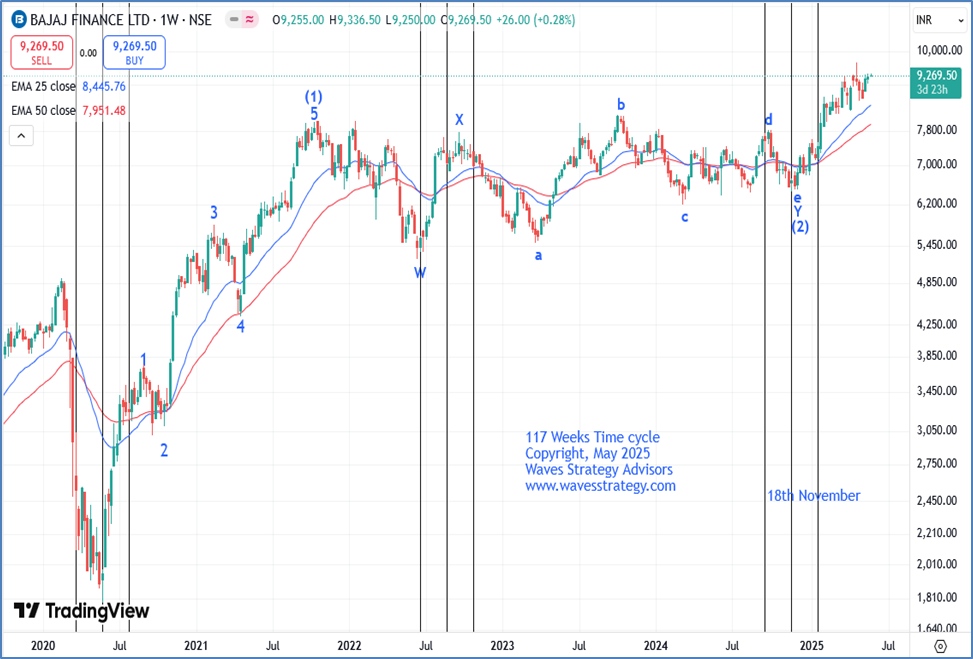This screenshot has width=973, height=659.
Task: Select the '(2)' wave label
Action: tap(800, 227)
